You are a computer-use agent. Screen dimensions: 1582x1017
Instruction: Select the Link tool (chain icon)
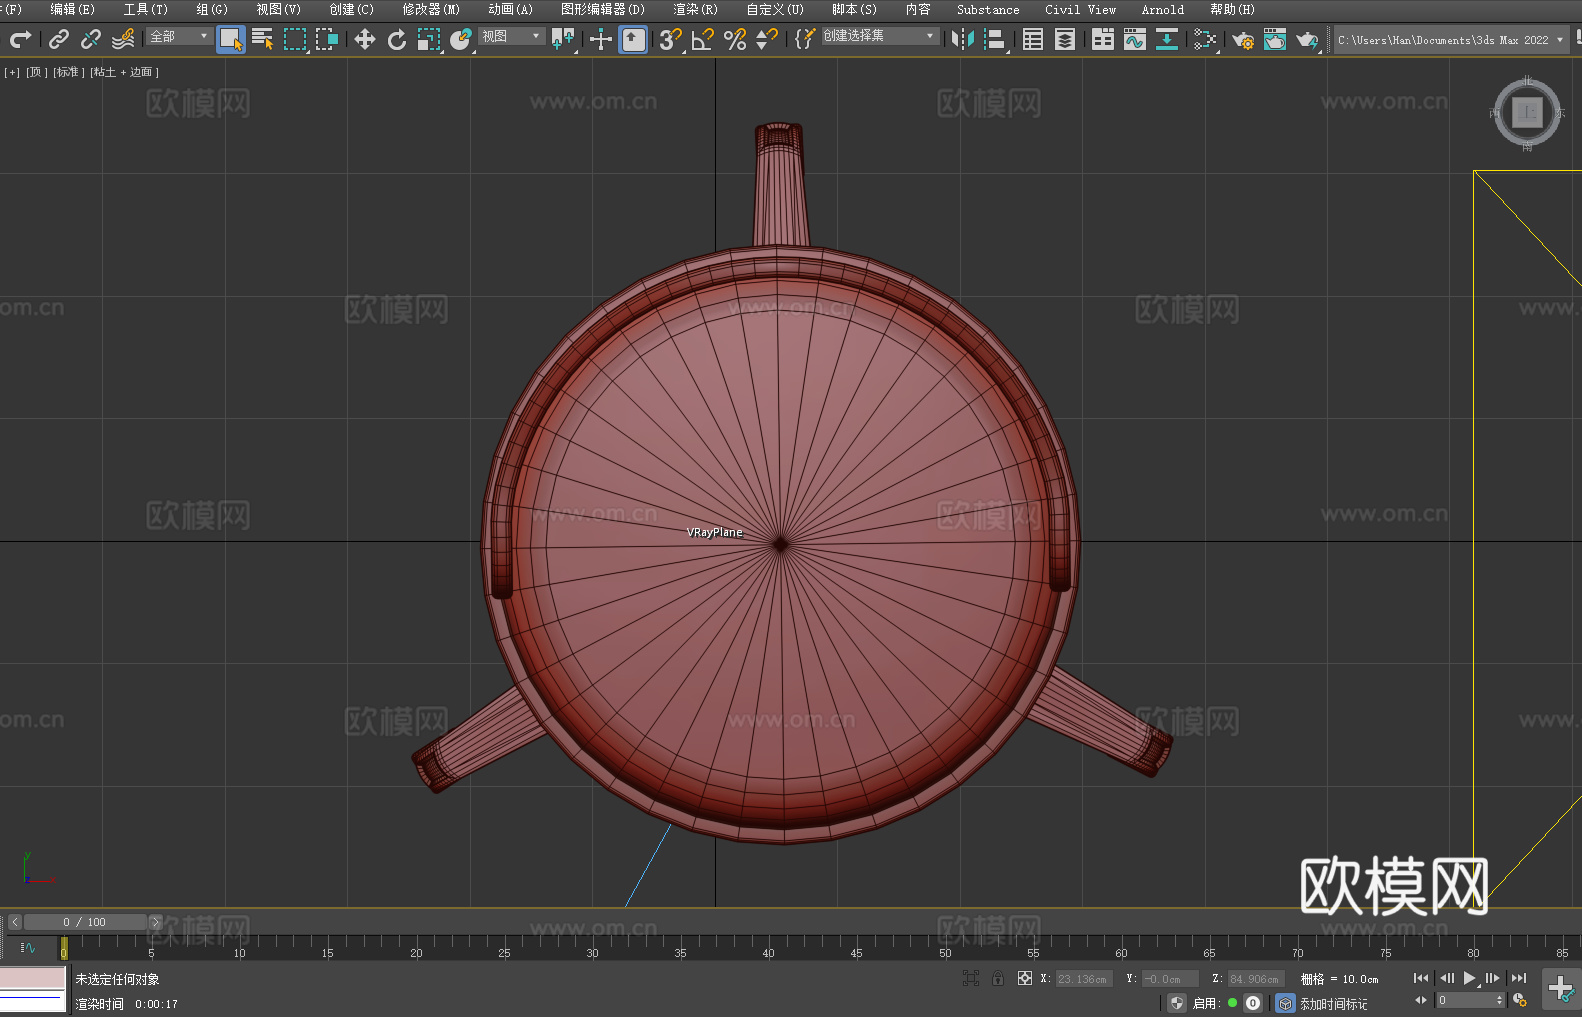point(59,39)
